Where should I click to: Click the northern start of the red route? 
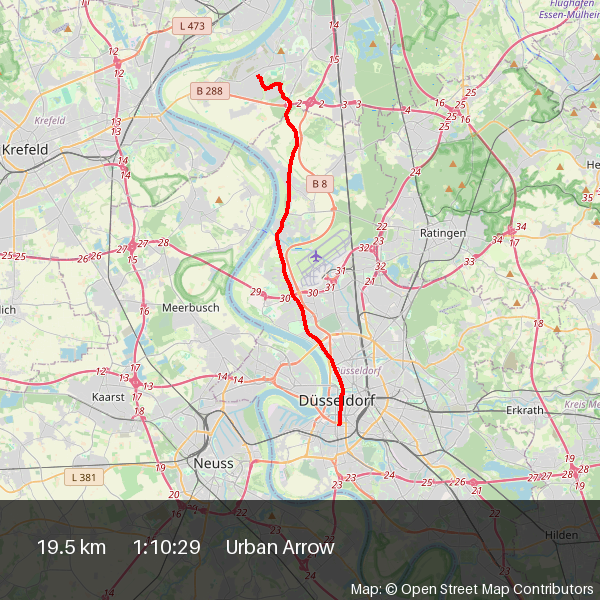coord(259,77)
